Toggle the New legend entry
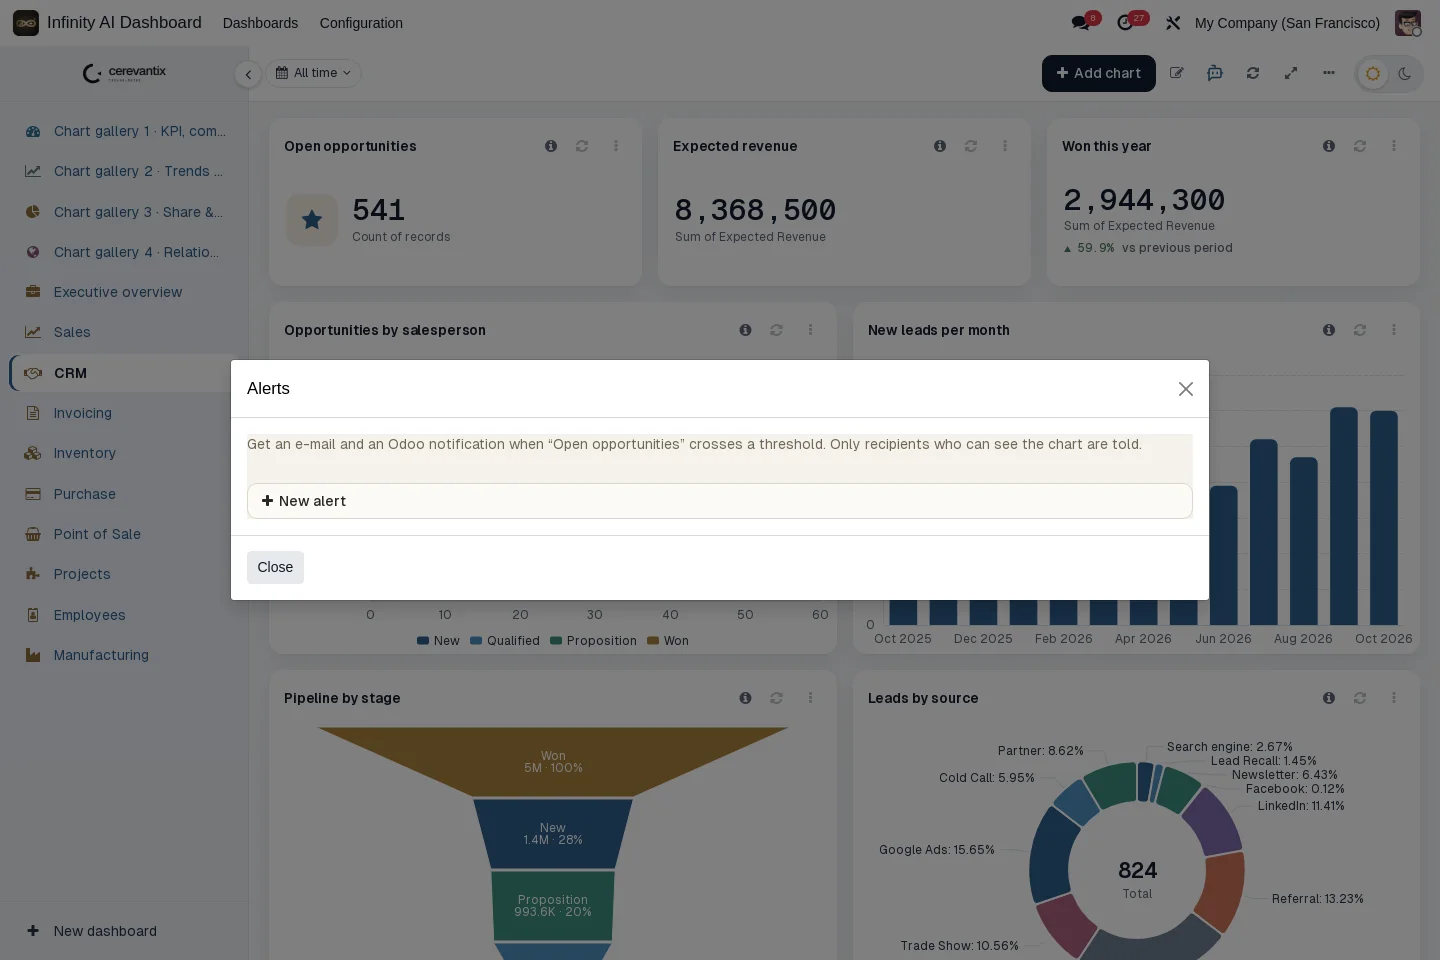 (438, 641)
